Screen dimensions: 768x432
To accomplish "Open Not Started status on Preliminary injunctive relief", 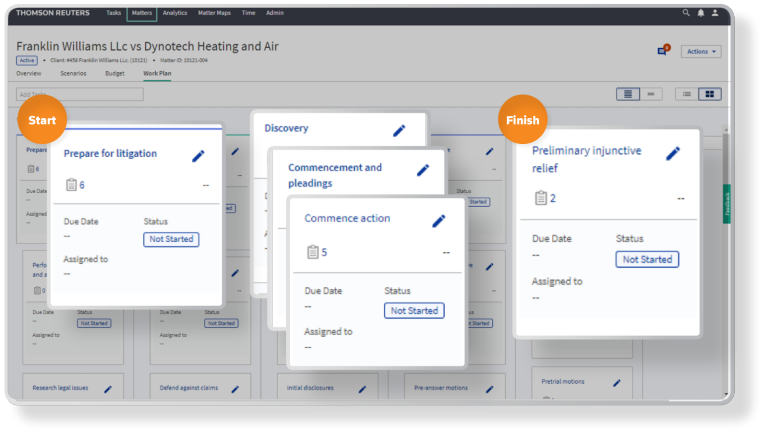I will click(x=647, y=259).
